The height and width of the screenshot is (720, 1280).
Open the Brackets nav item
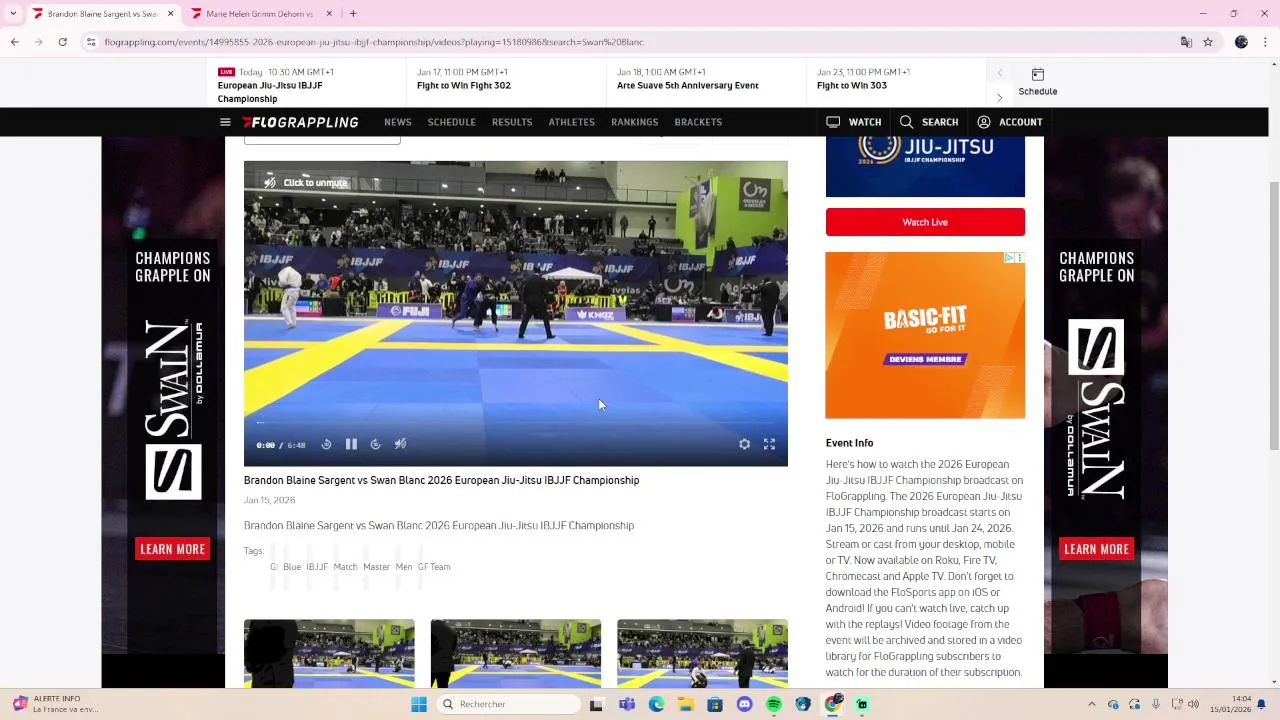point(698,122)
